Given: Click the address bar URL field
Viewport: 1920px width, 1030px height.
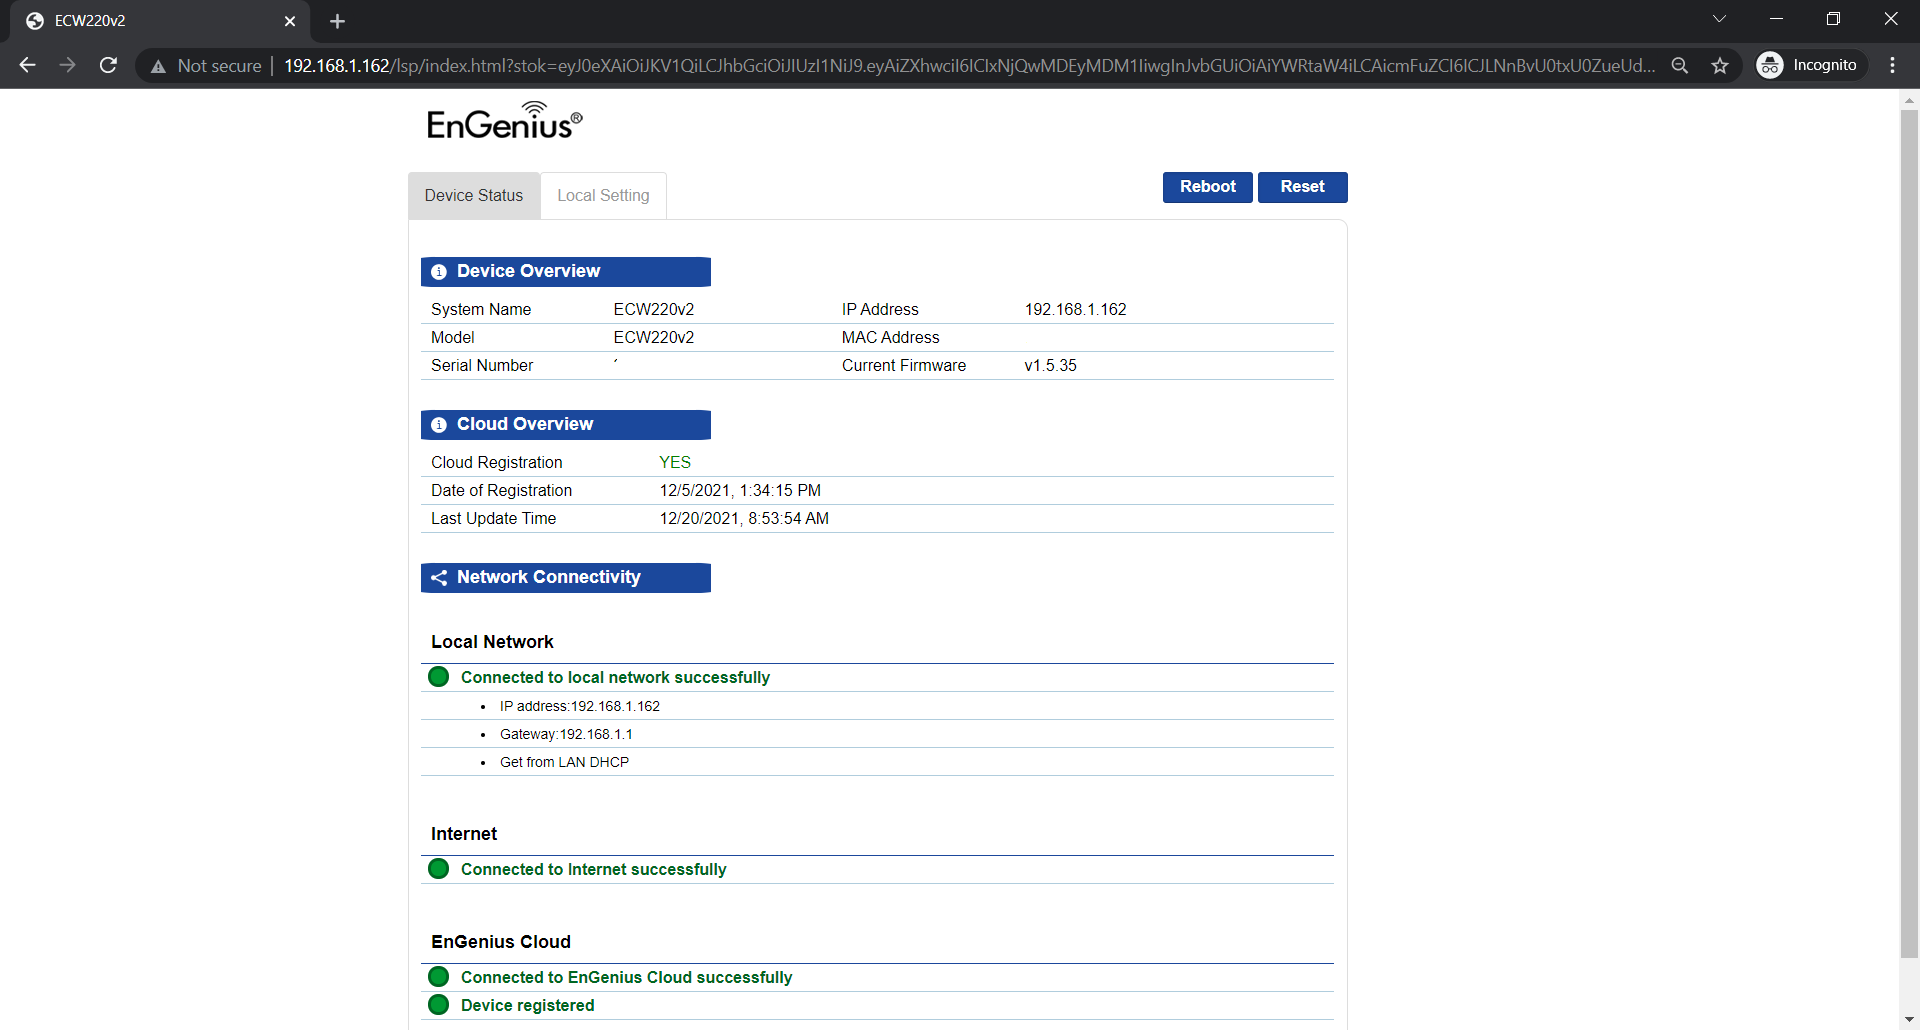Looking at the screenshot, I should tap(969, 66).
